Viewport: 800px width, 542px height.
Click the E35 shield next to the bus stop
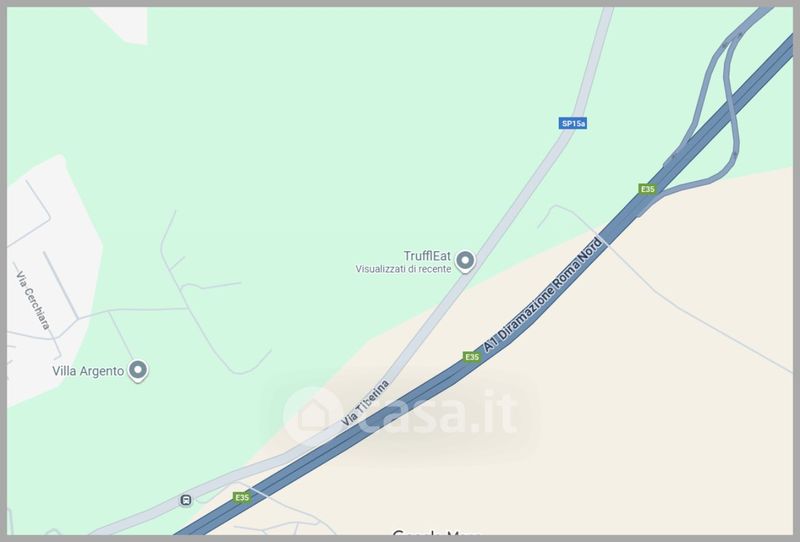(242, 497)
